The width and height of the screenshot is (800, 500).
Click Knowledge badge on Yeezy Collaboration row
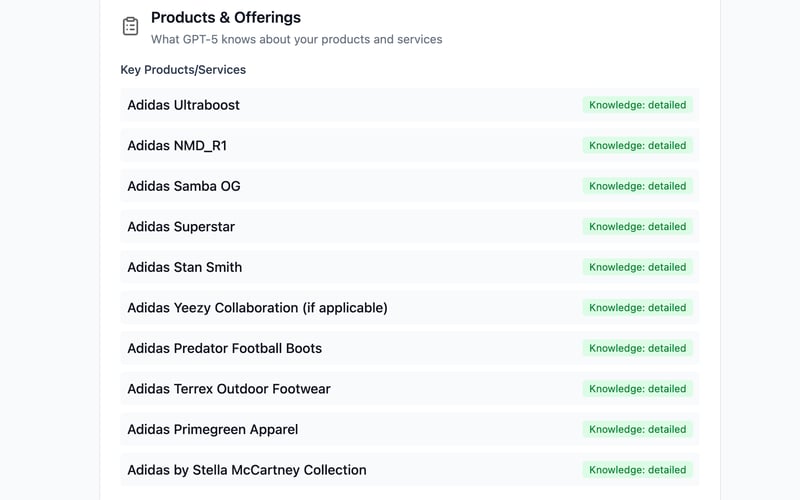tap(638, 308)
